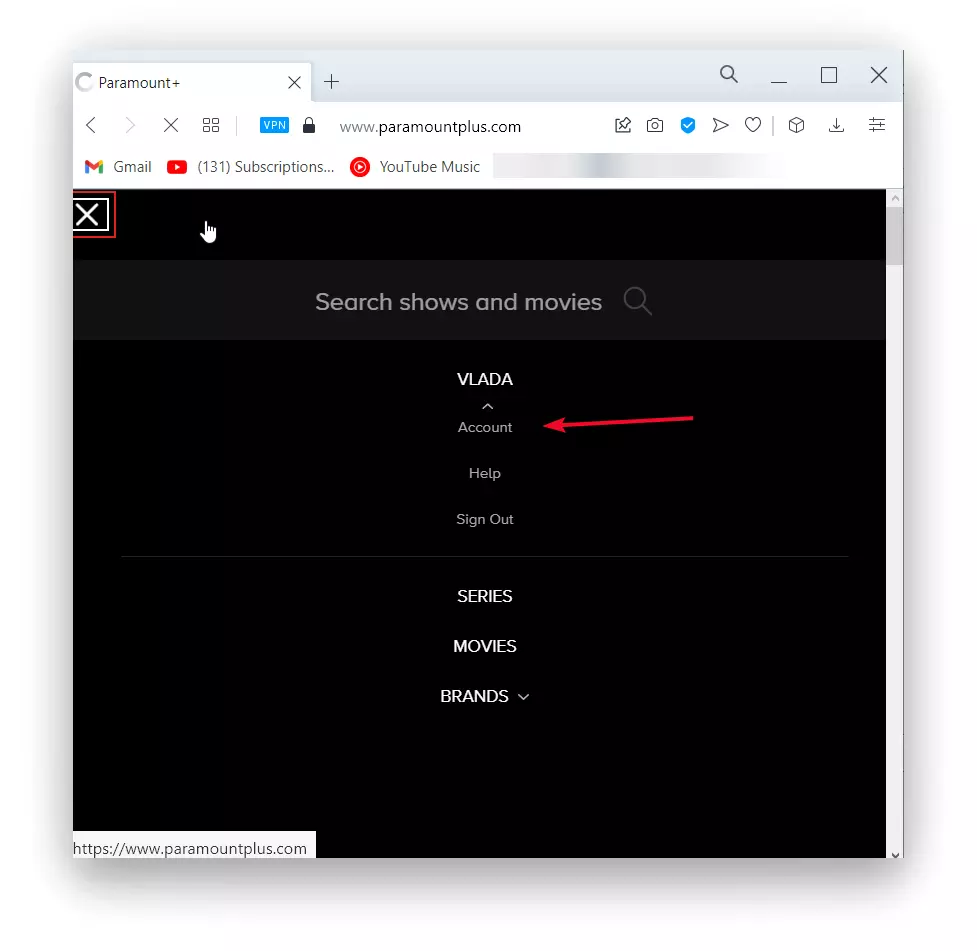Open the Account link
977x951 pixels.
coord(485,428)
